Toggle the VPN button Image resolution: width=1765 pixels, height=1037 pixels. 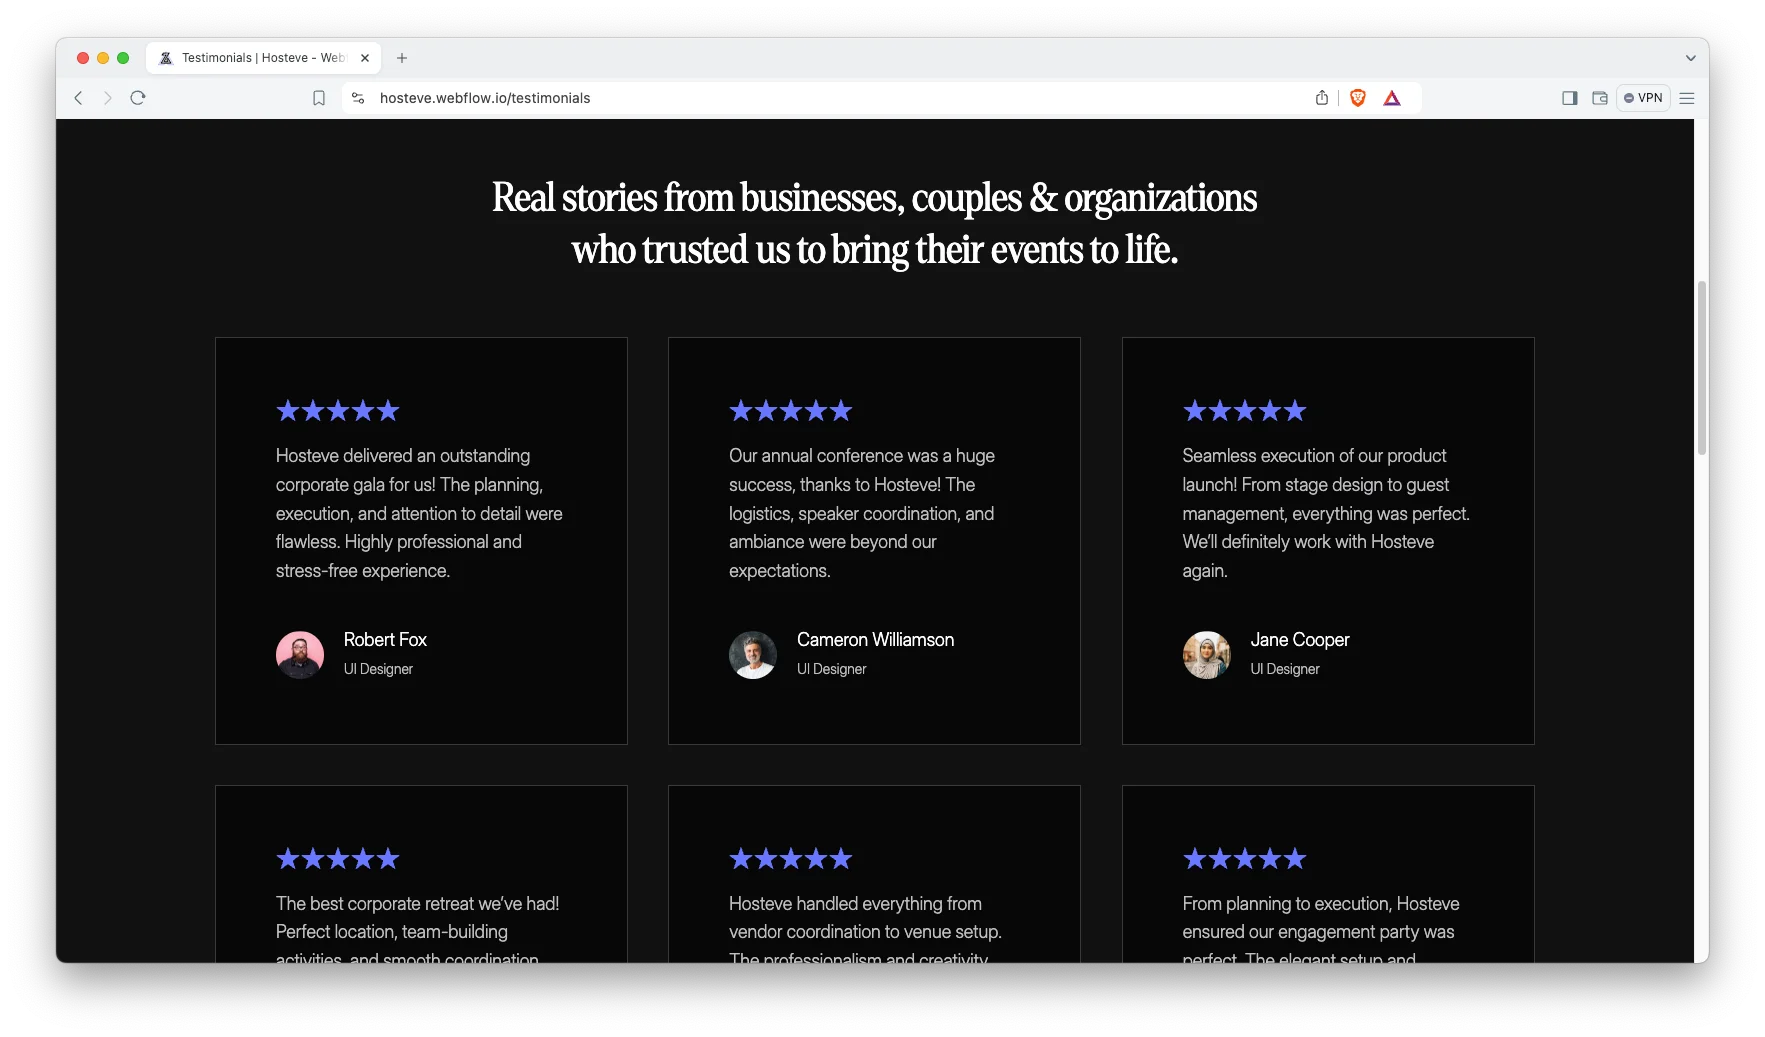pos(1643,98)
